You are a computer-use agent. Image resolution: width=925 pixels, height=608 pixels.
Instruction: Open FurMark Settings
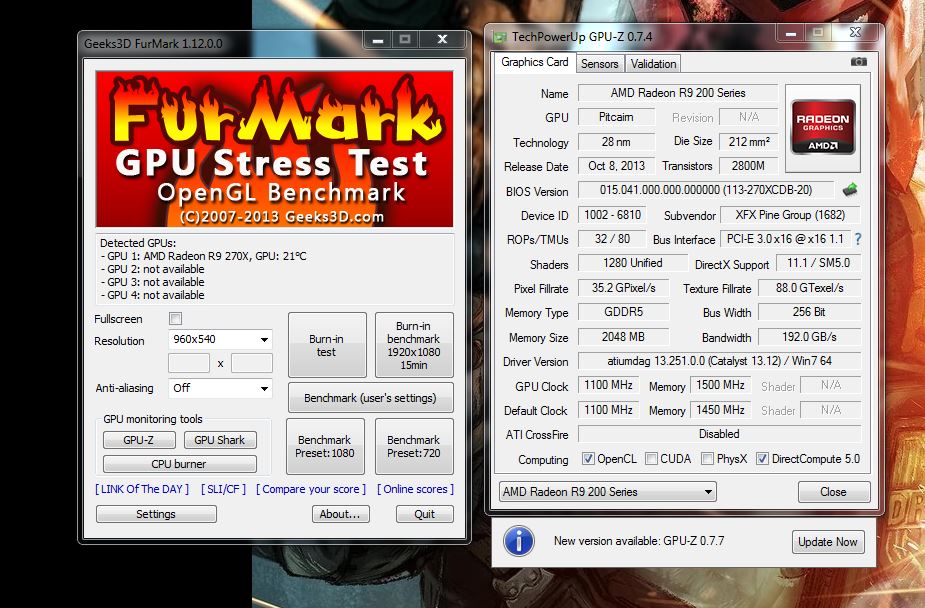click(156, 514)
